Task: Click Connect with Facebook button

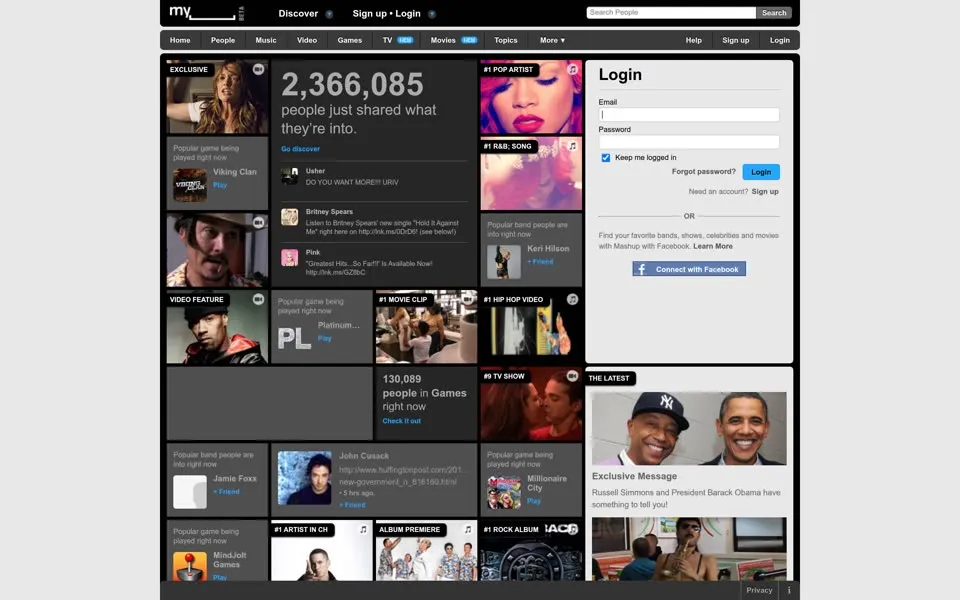Action: (x=689, y=269)
